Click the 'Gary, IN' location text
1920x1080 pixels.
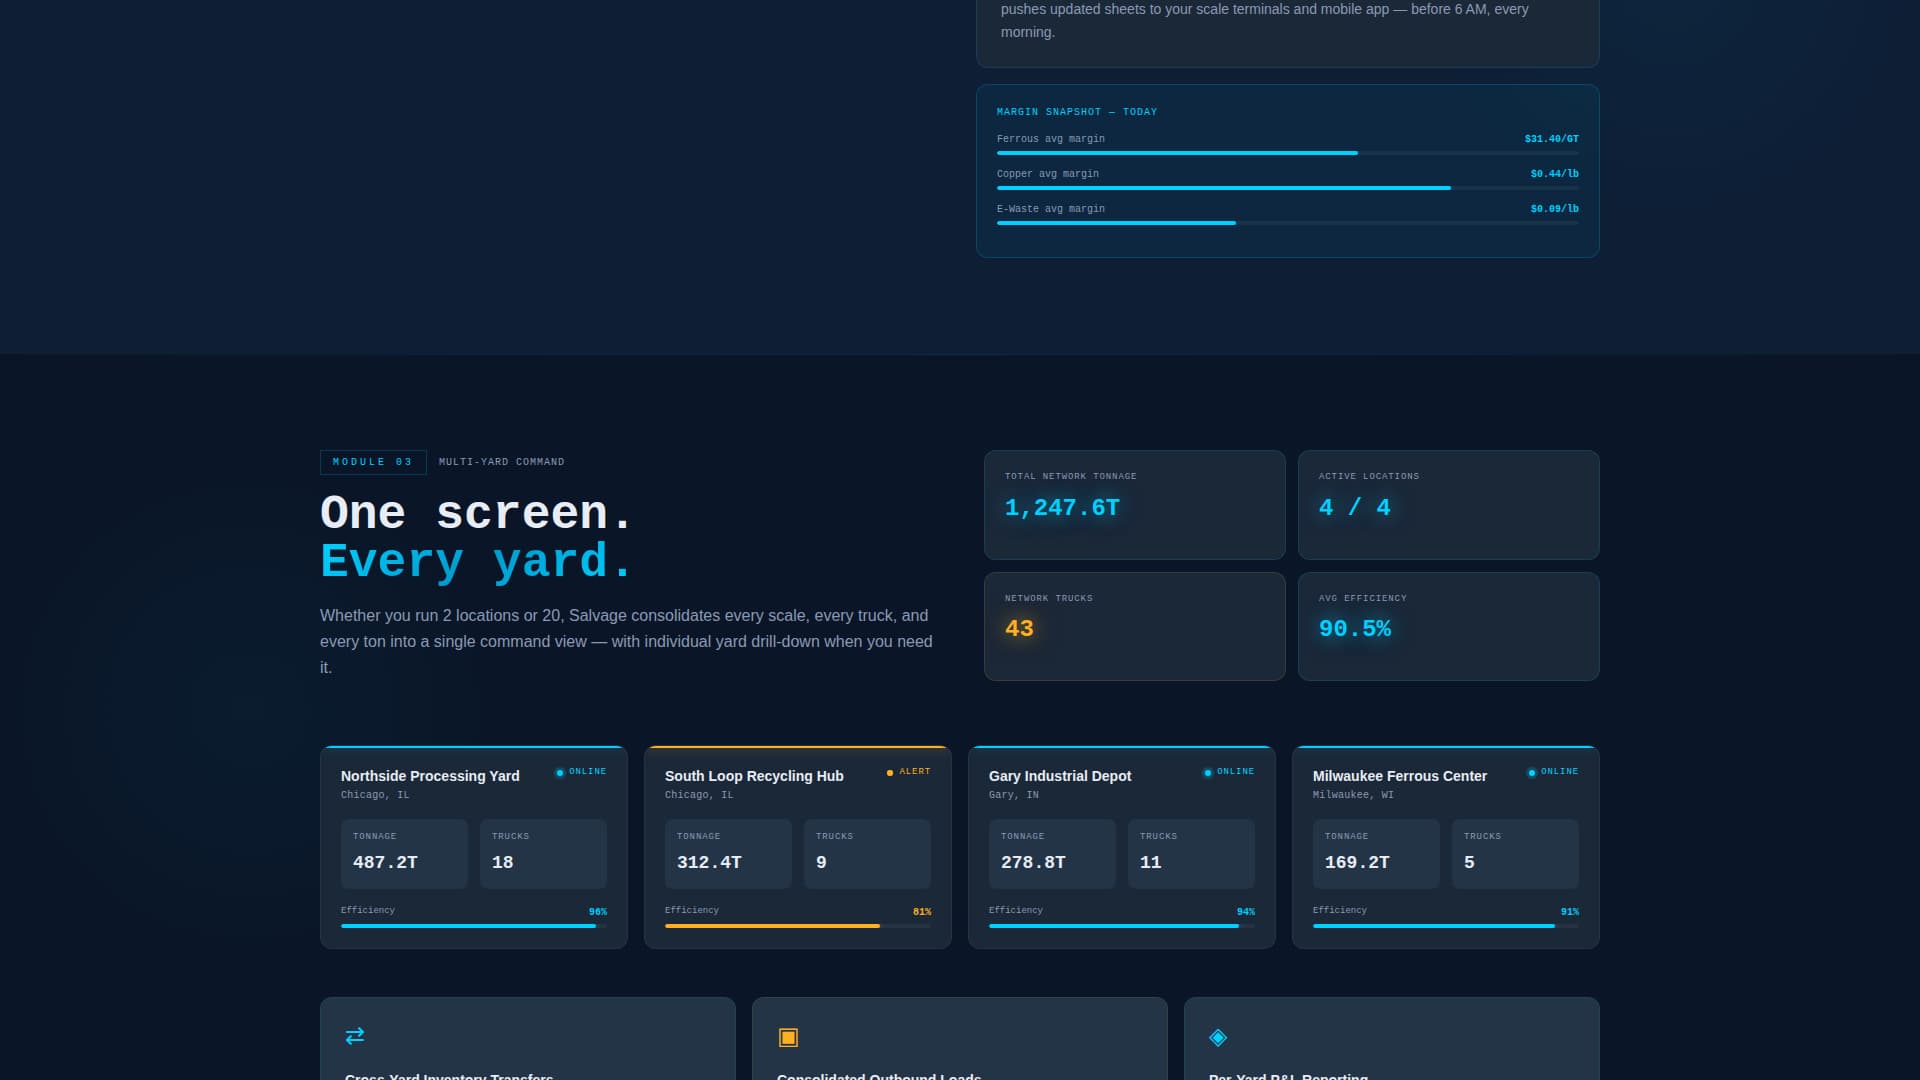1014,795
